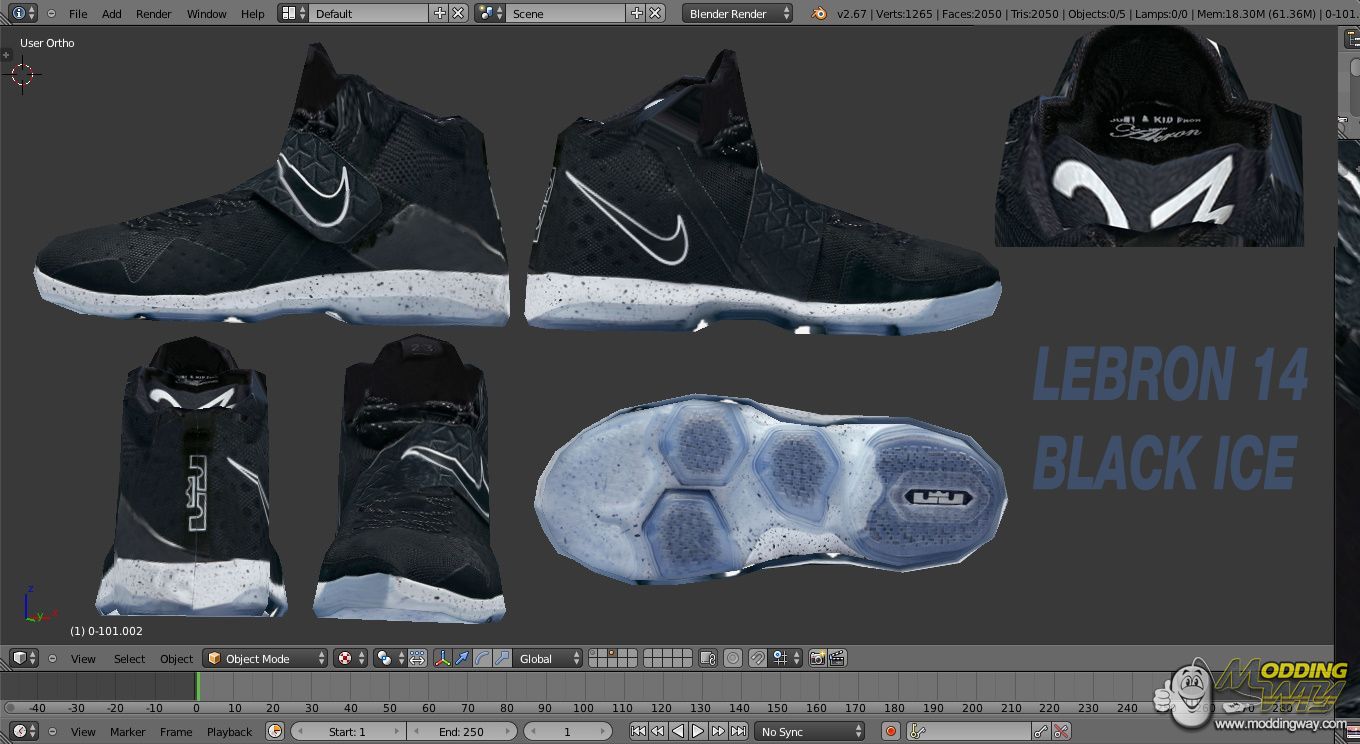Image resolution: width=1360 pixels, height=744 pixels.
Task: Click the delete keyframe icon in timeline
Action: click(x=1061, y=732)
